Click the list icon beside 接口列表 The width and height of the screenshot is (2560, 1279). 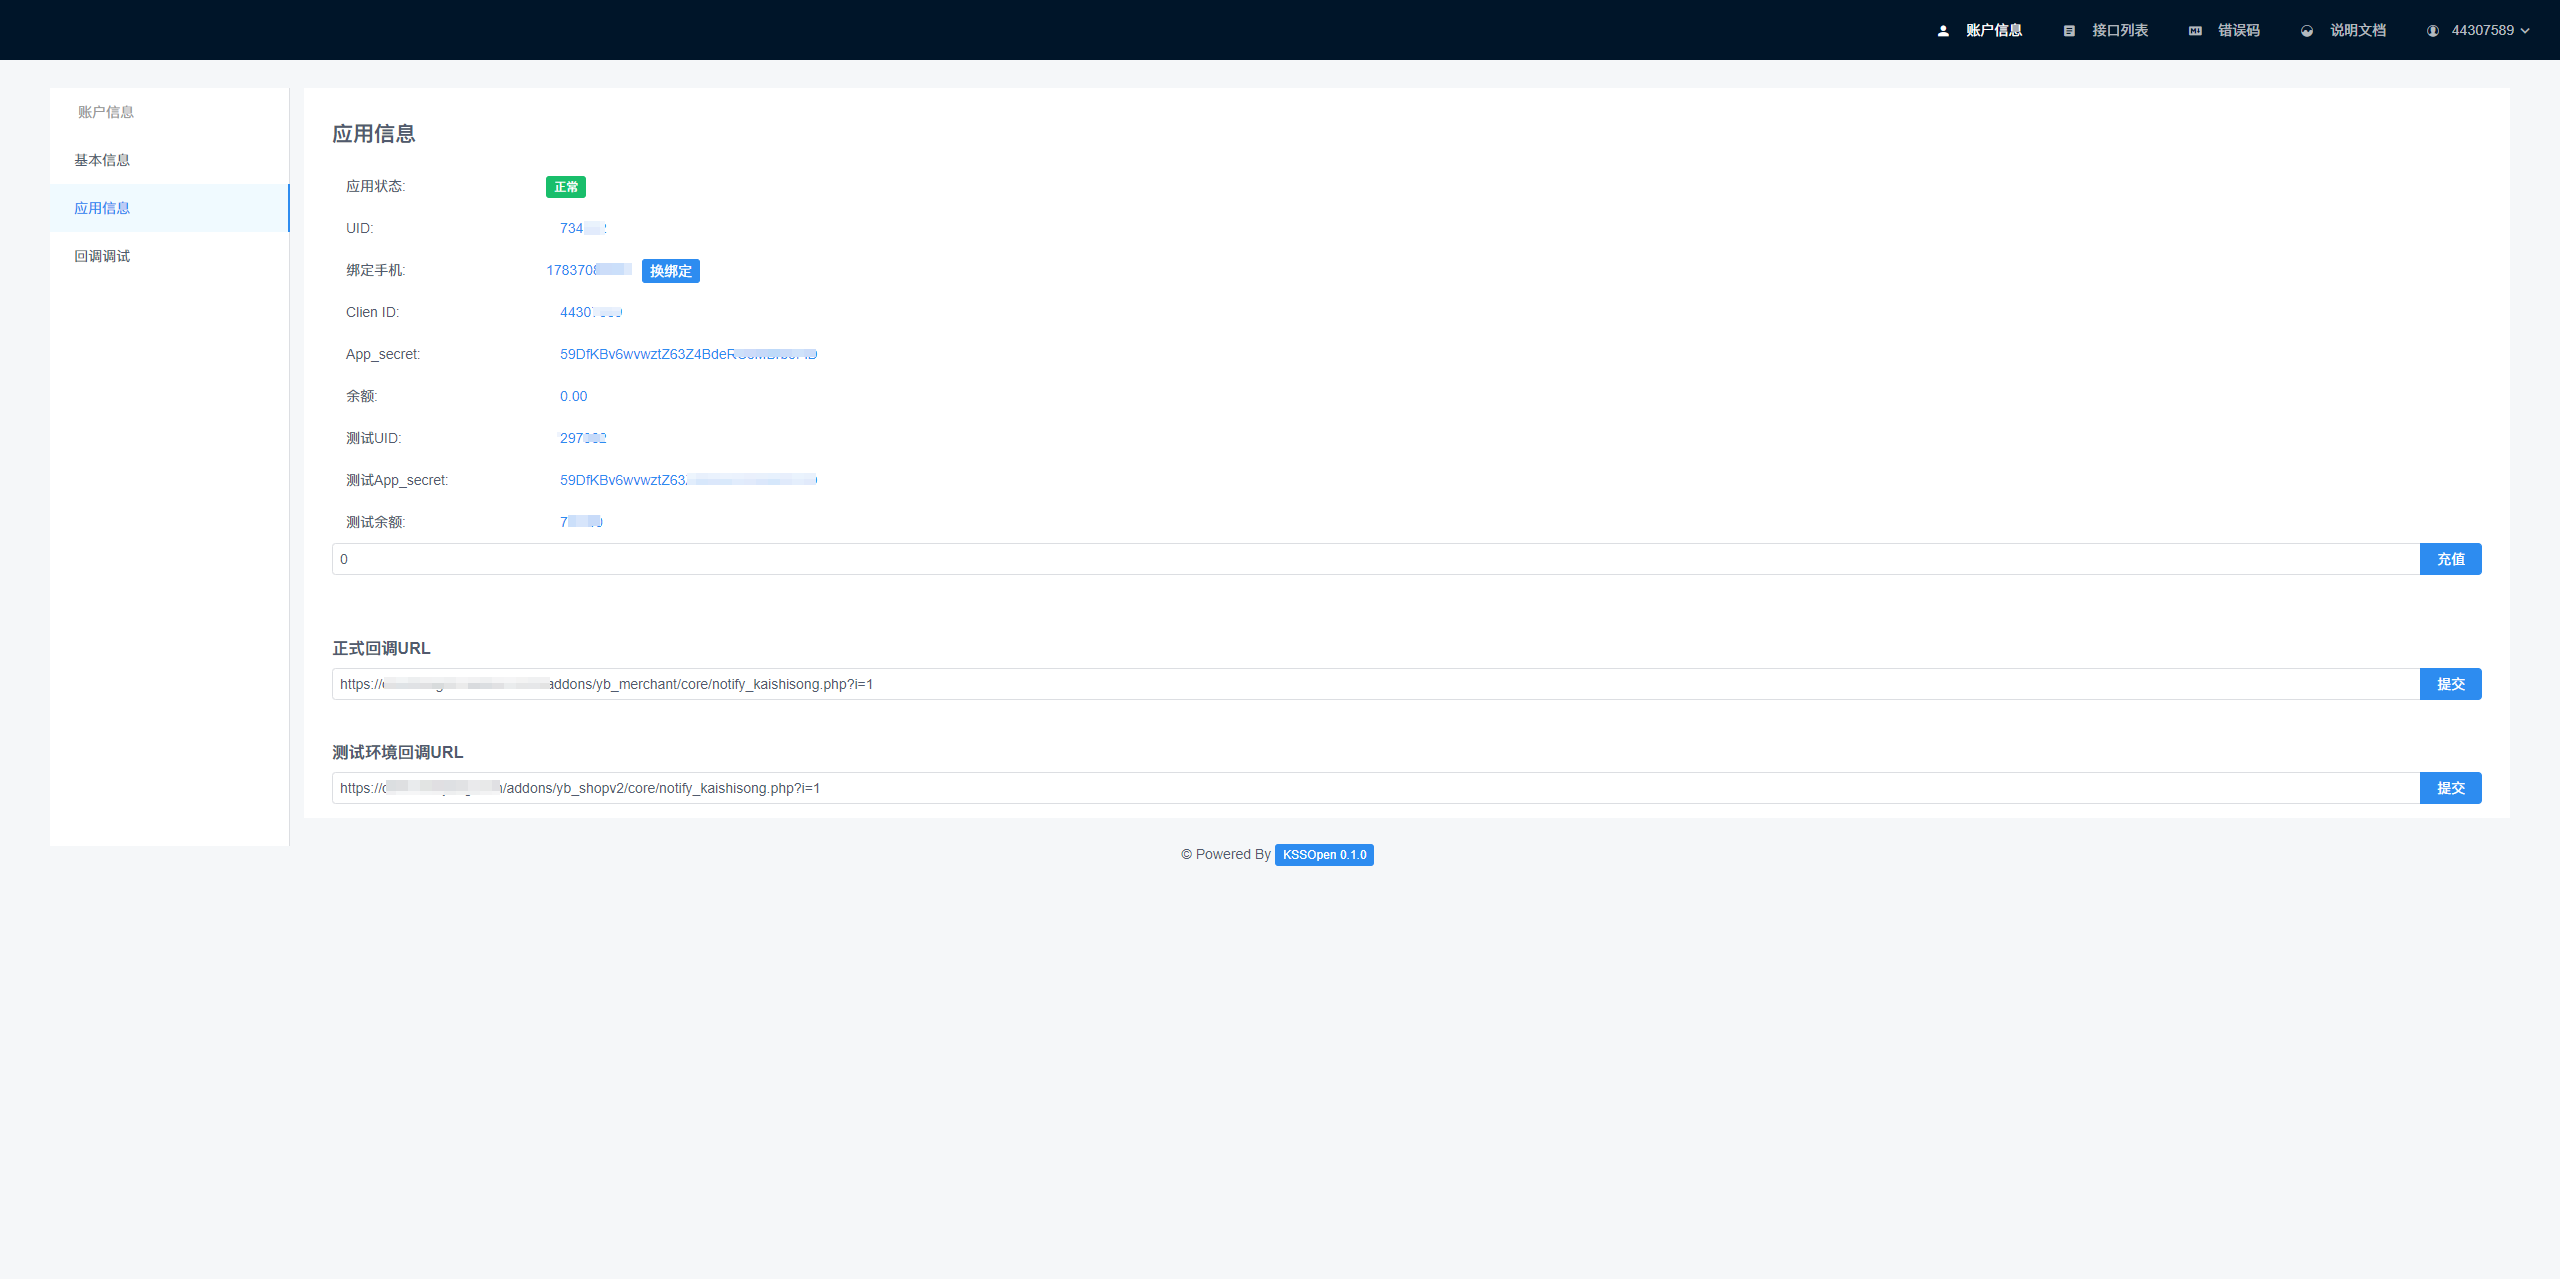coord(2069,31)
